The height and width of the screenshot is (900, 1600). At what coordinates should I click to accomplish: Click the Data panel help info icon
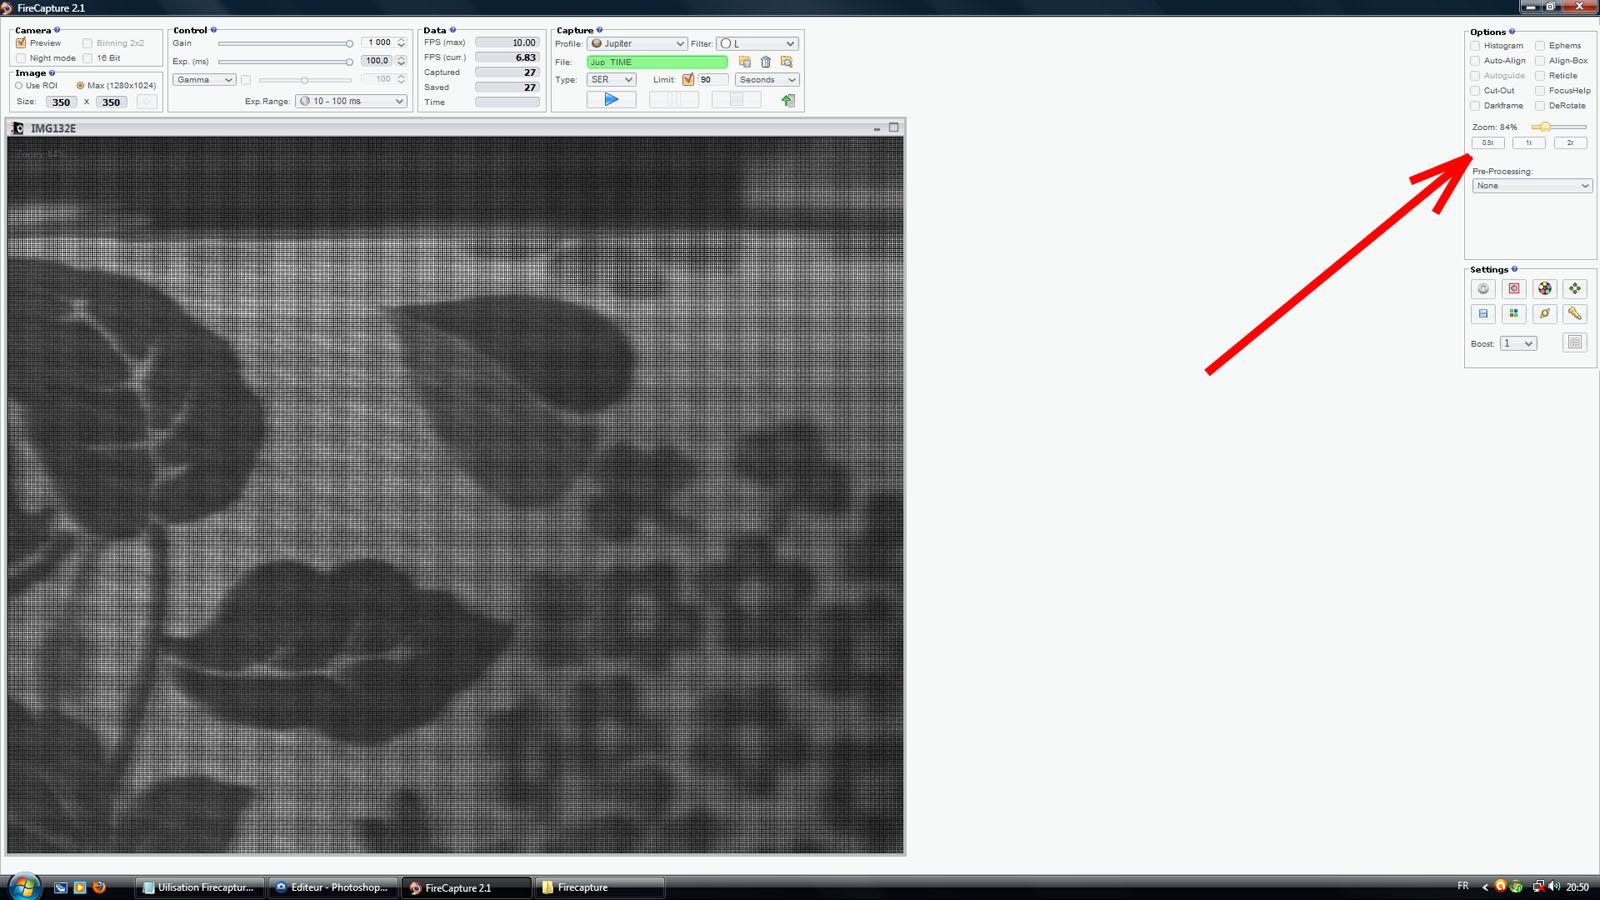coord(453,30)
